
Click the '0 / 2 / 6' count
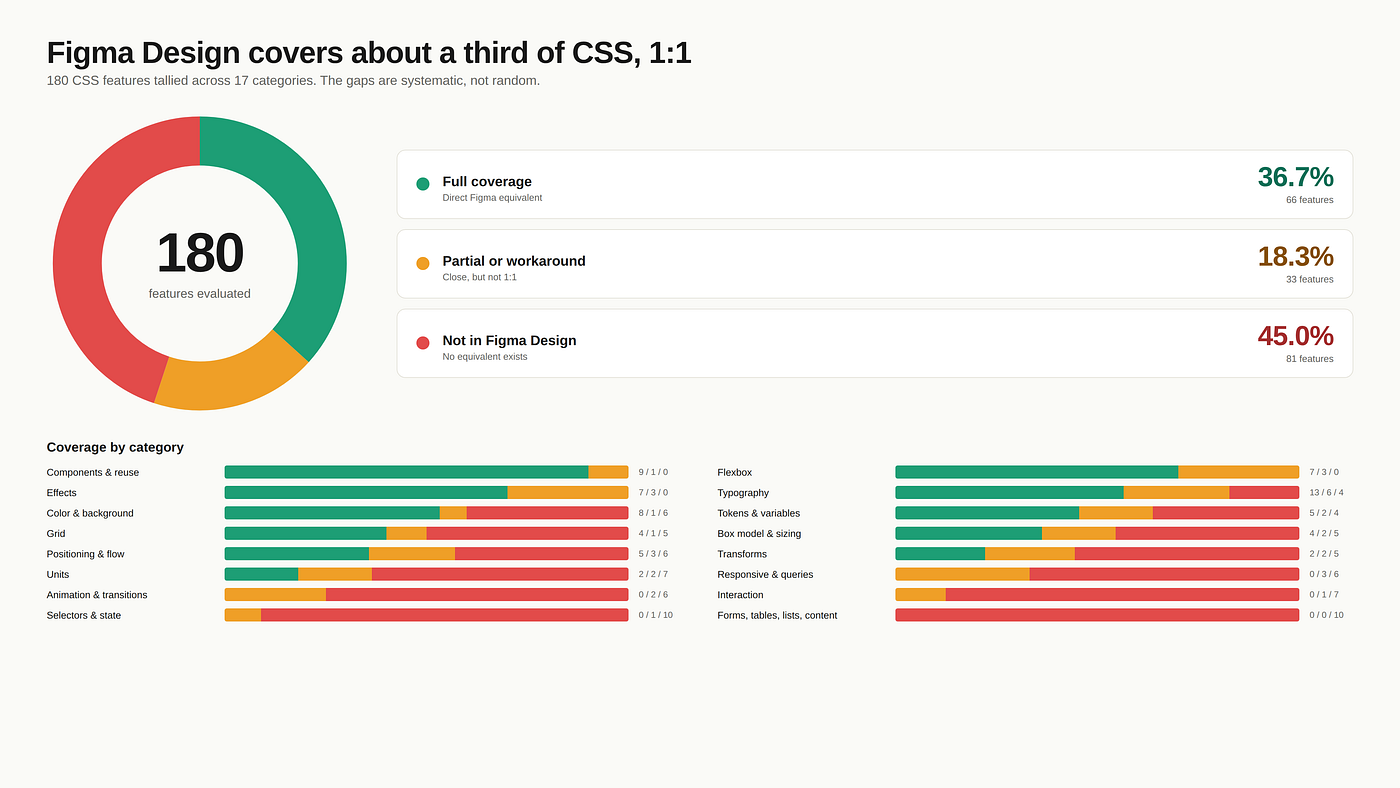[x=653, y=595]
